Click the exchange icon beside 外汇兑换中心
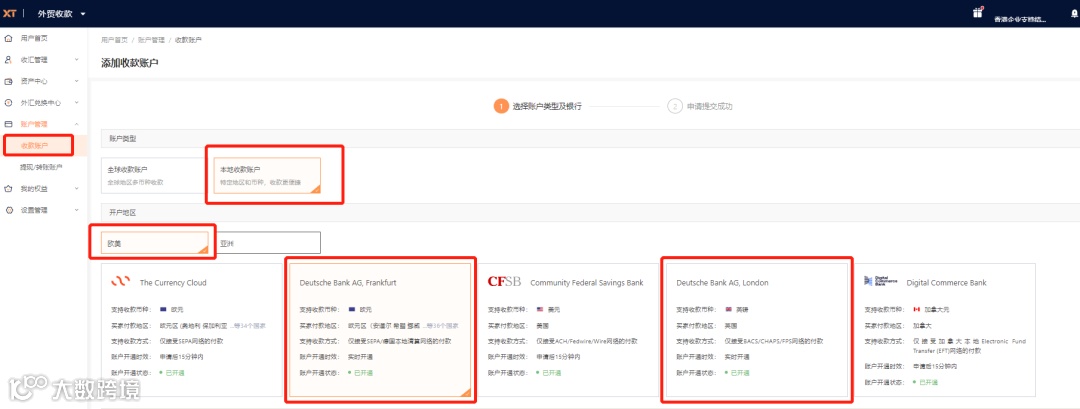The width and height of the screenshot is (1080, 409). (x=8, y=103)
